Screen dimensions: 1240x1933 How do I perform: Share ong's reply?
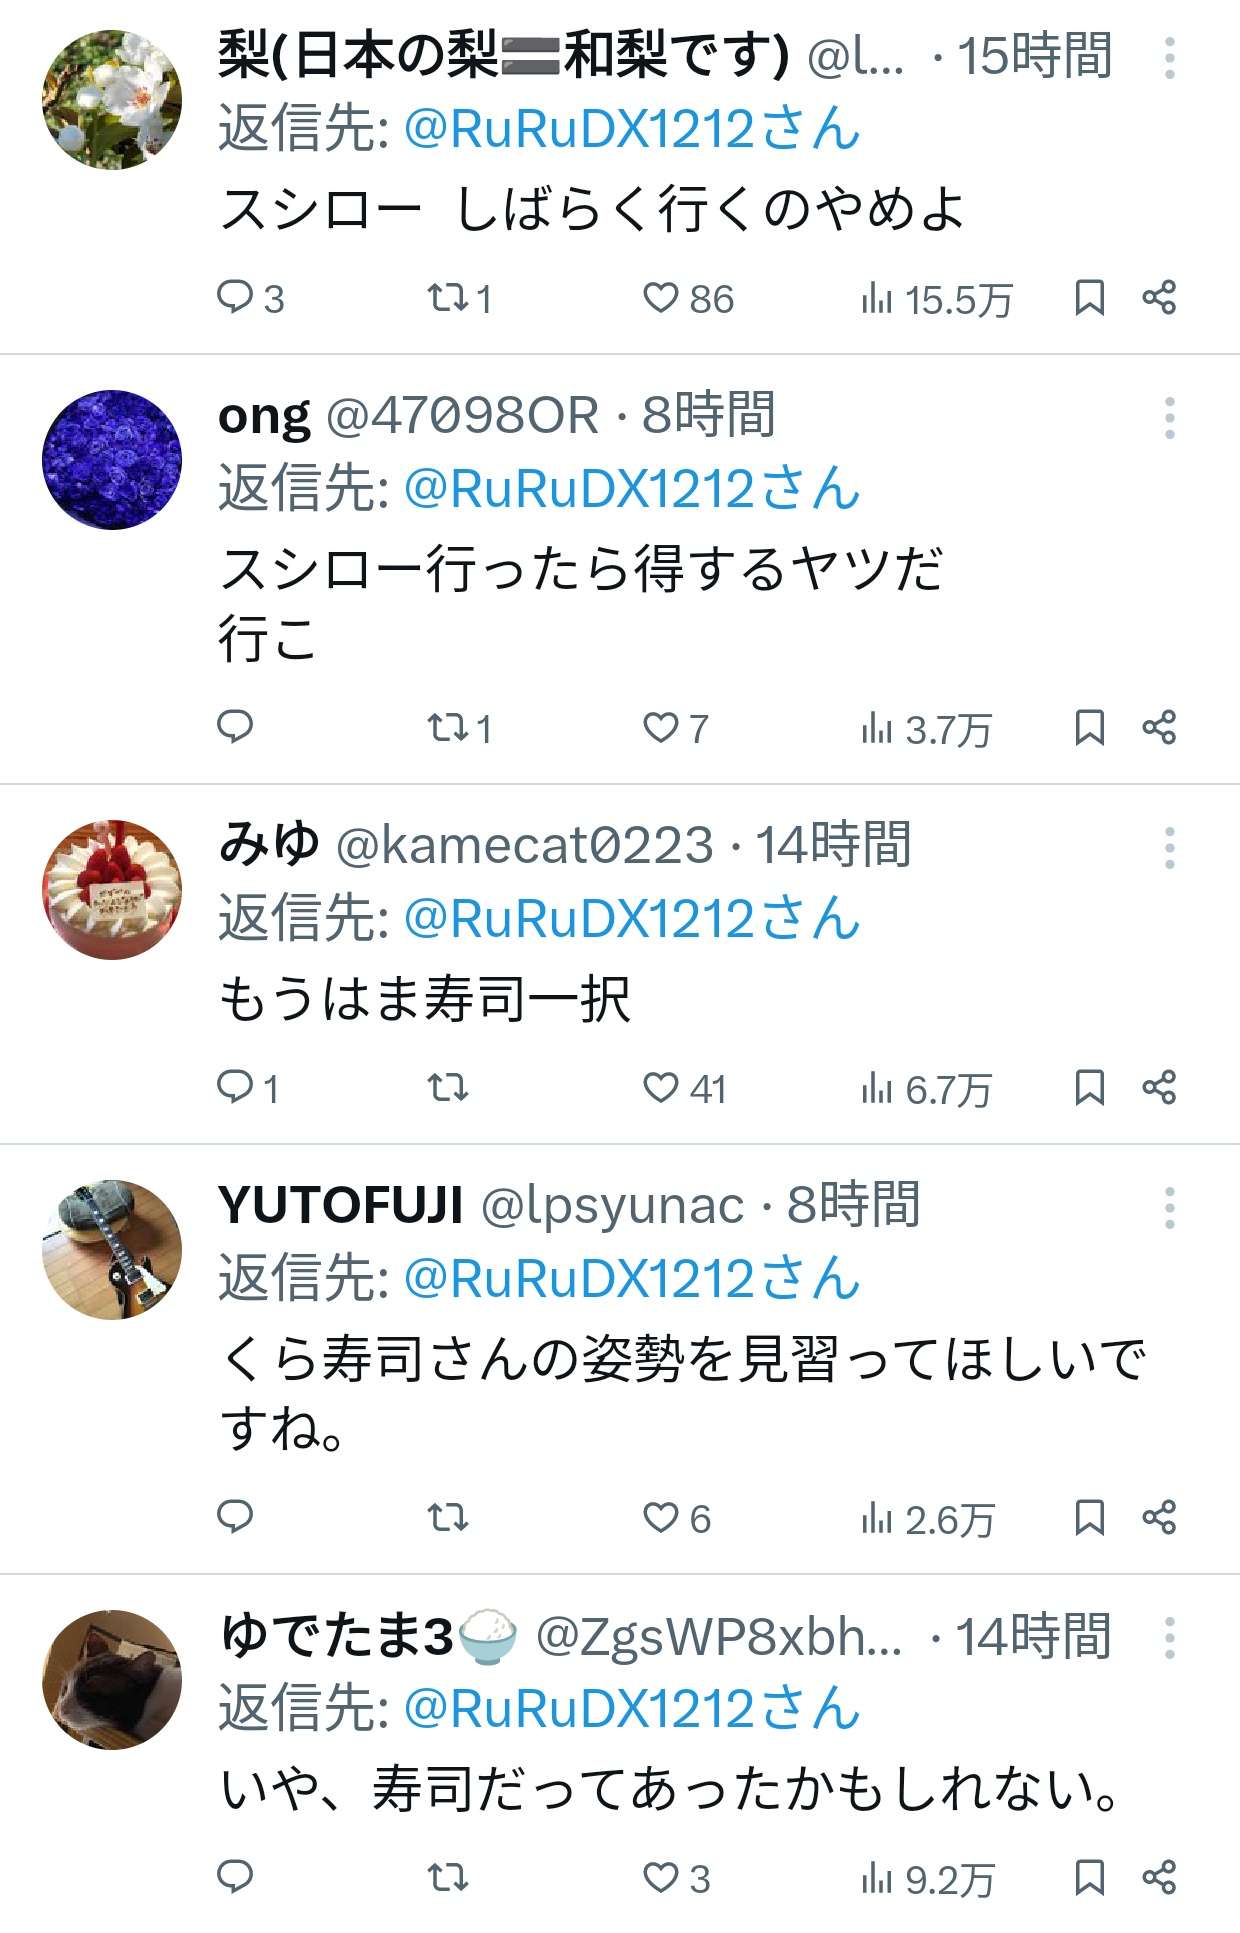point(1159,727)
